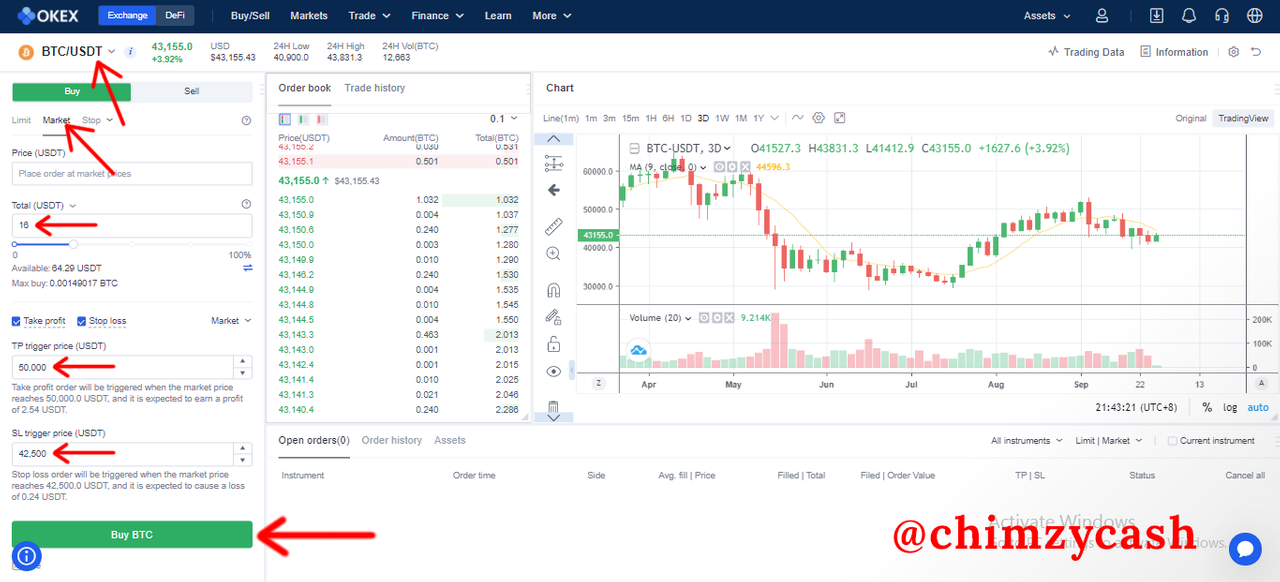
Task: Change order book depth 0.1 dropdown
Action: pos(504,118)
